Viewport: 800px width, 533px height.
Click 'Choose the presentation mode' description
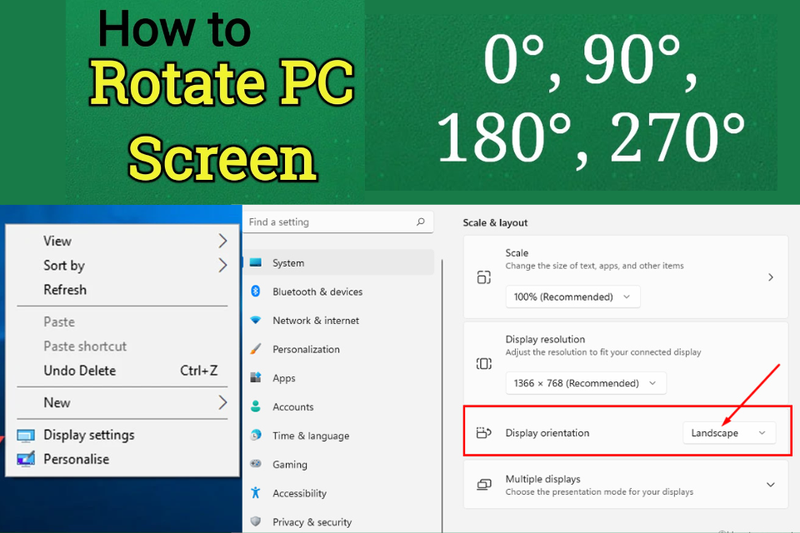coord(599,492)
